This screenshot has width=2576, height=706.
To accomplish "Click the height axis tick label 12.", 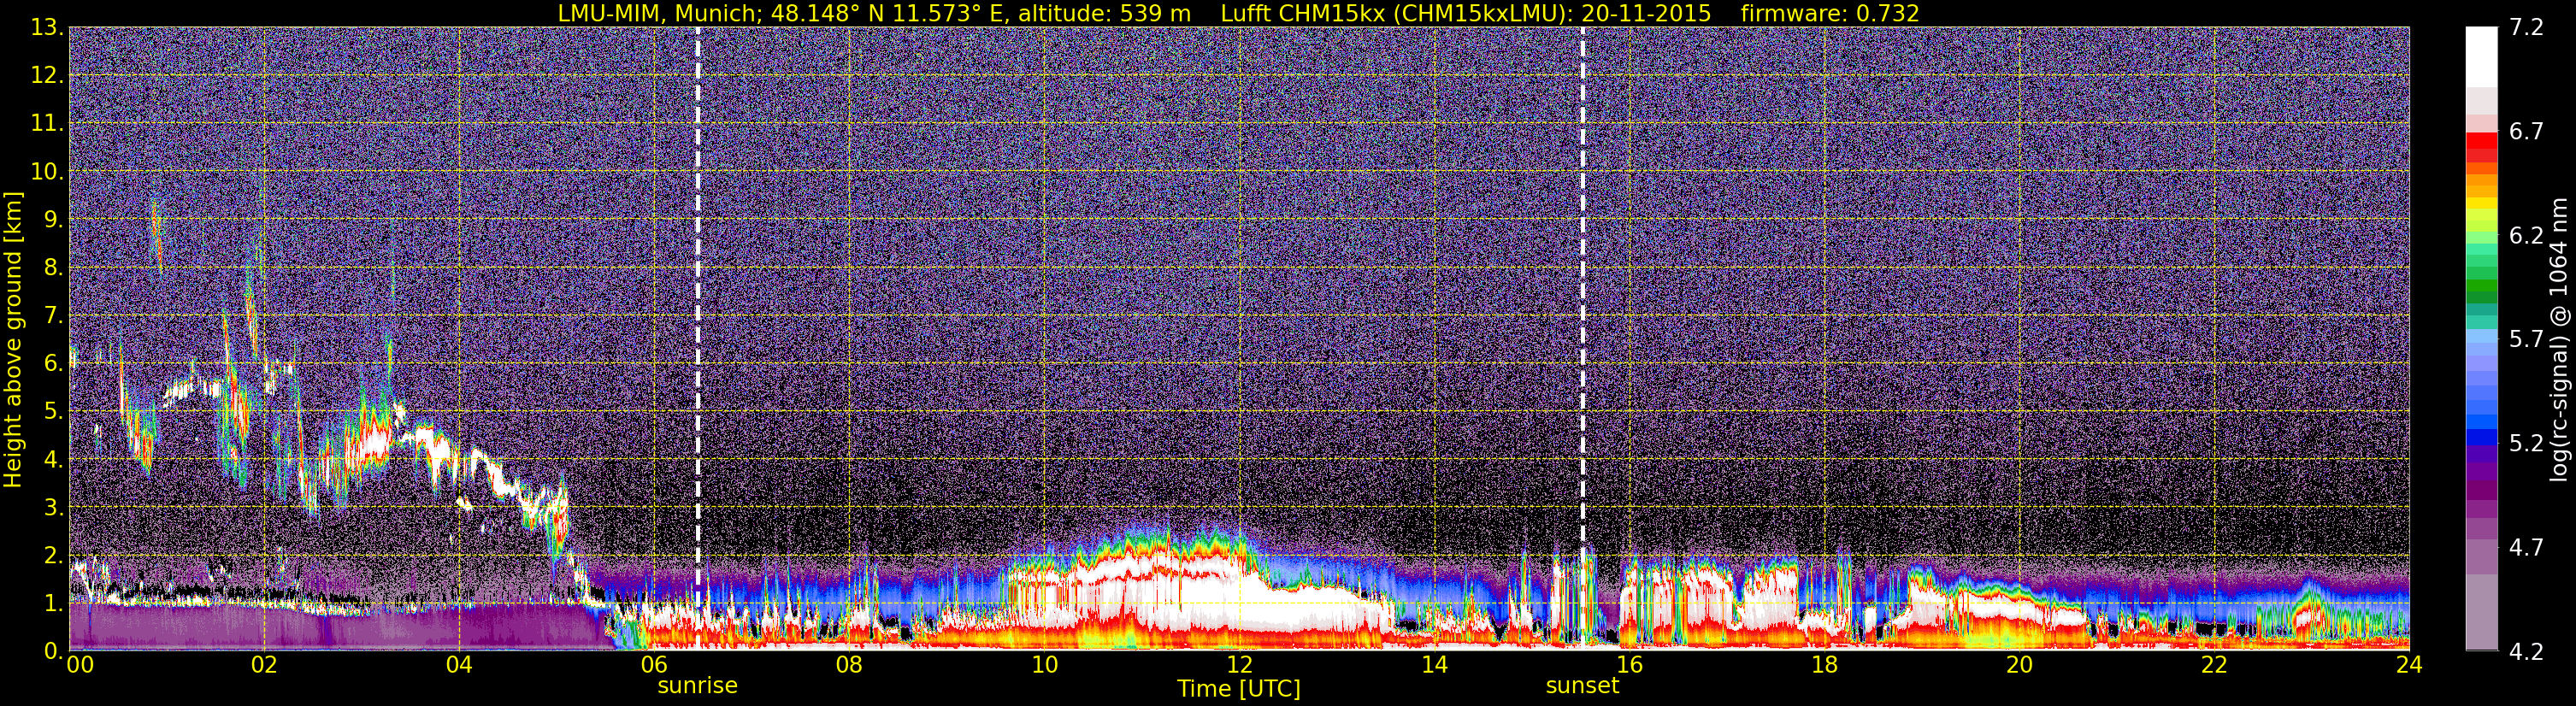I will coord(47,75).
